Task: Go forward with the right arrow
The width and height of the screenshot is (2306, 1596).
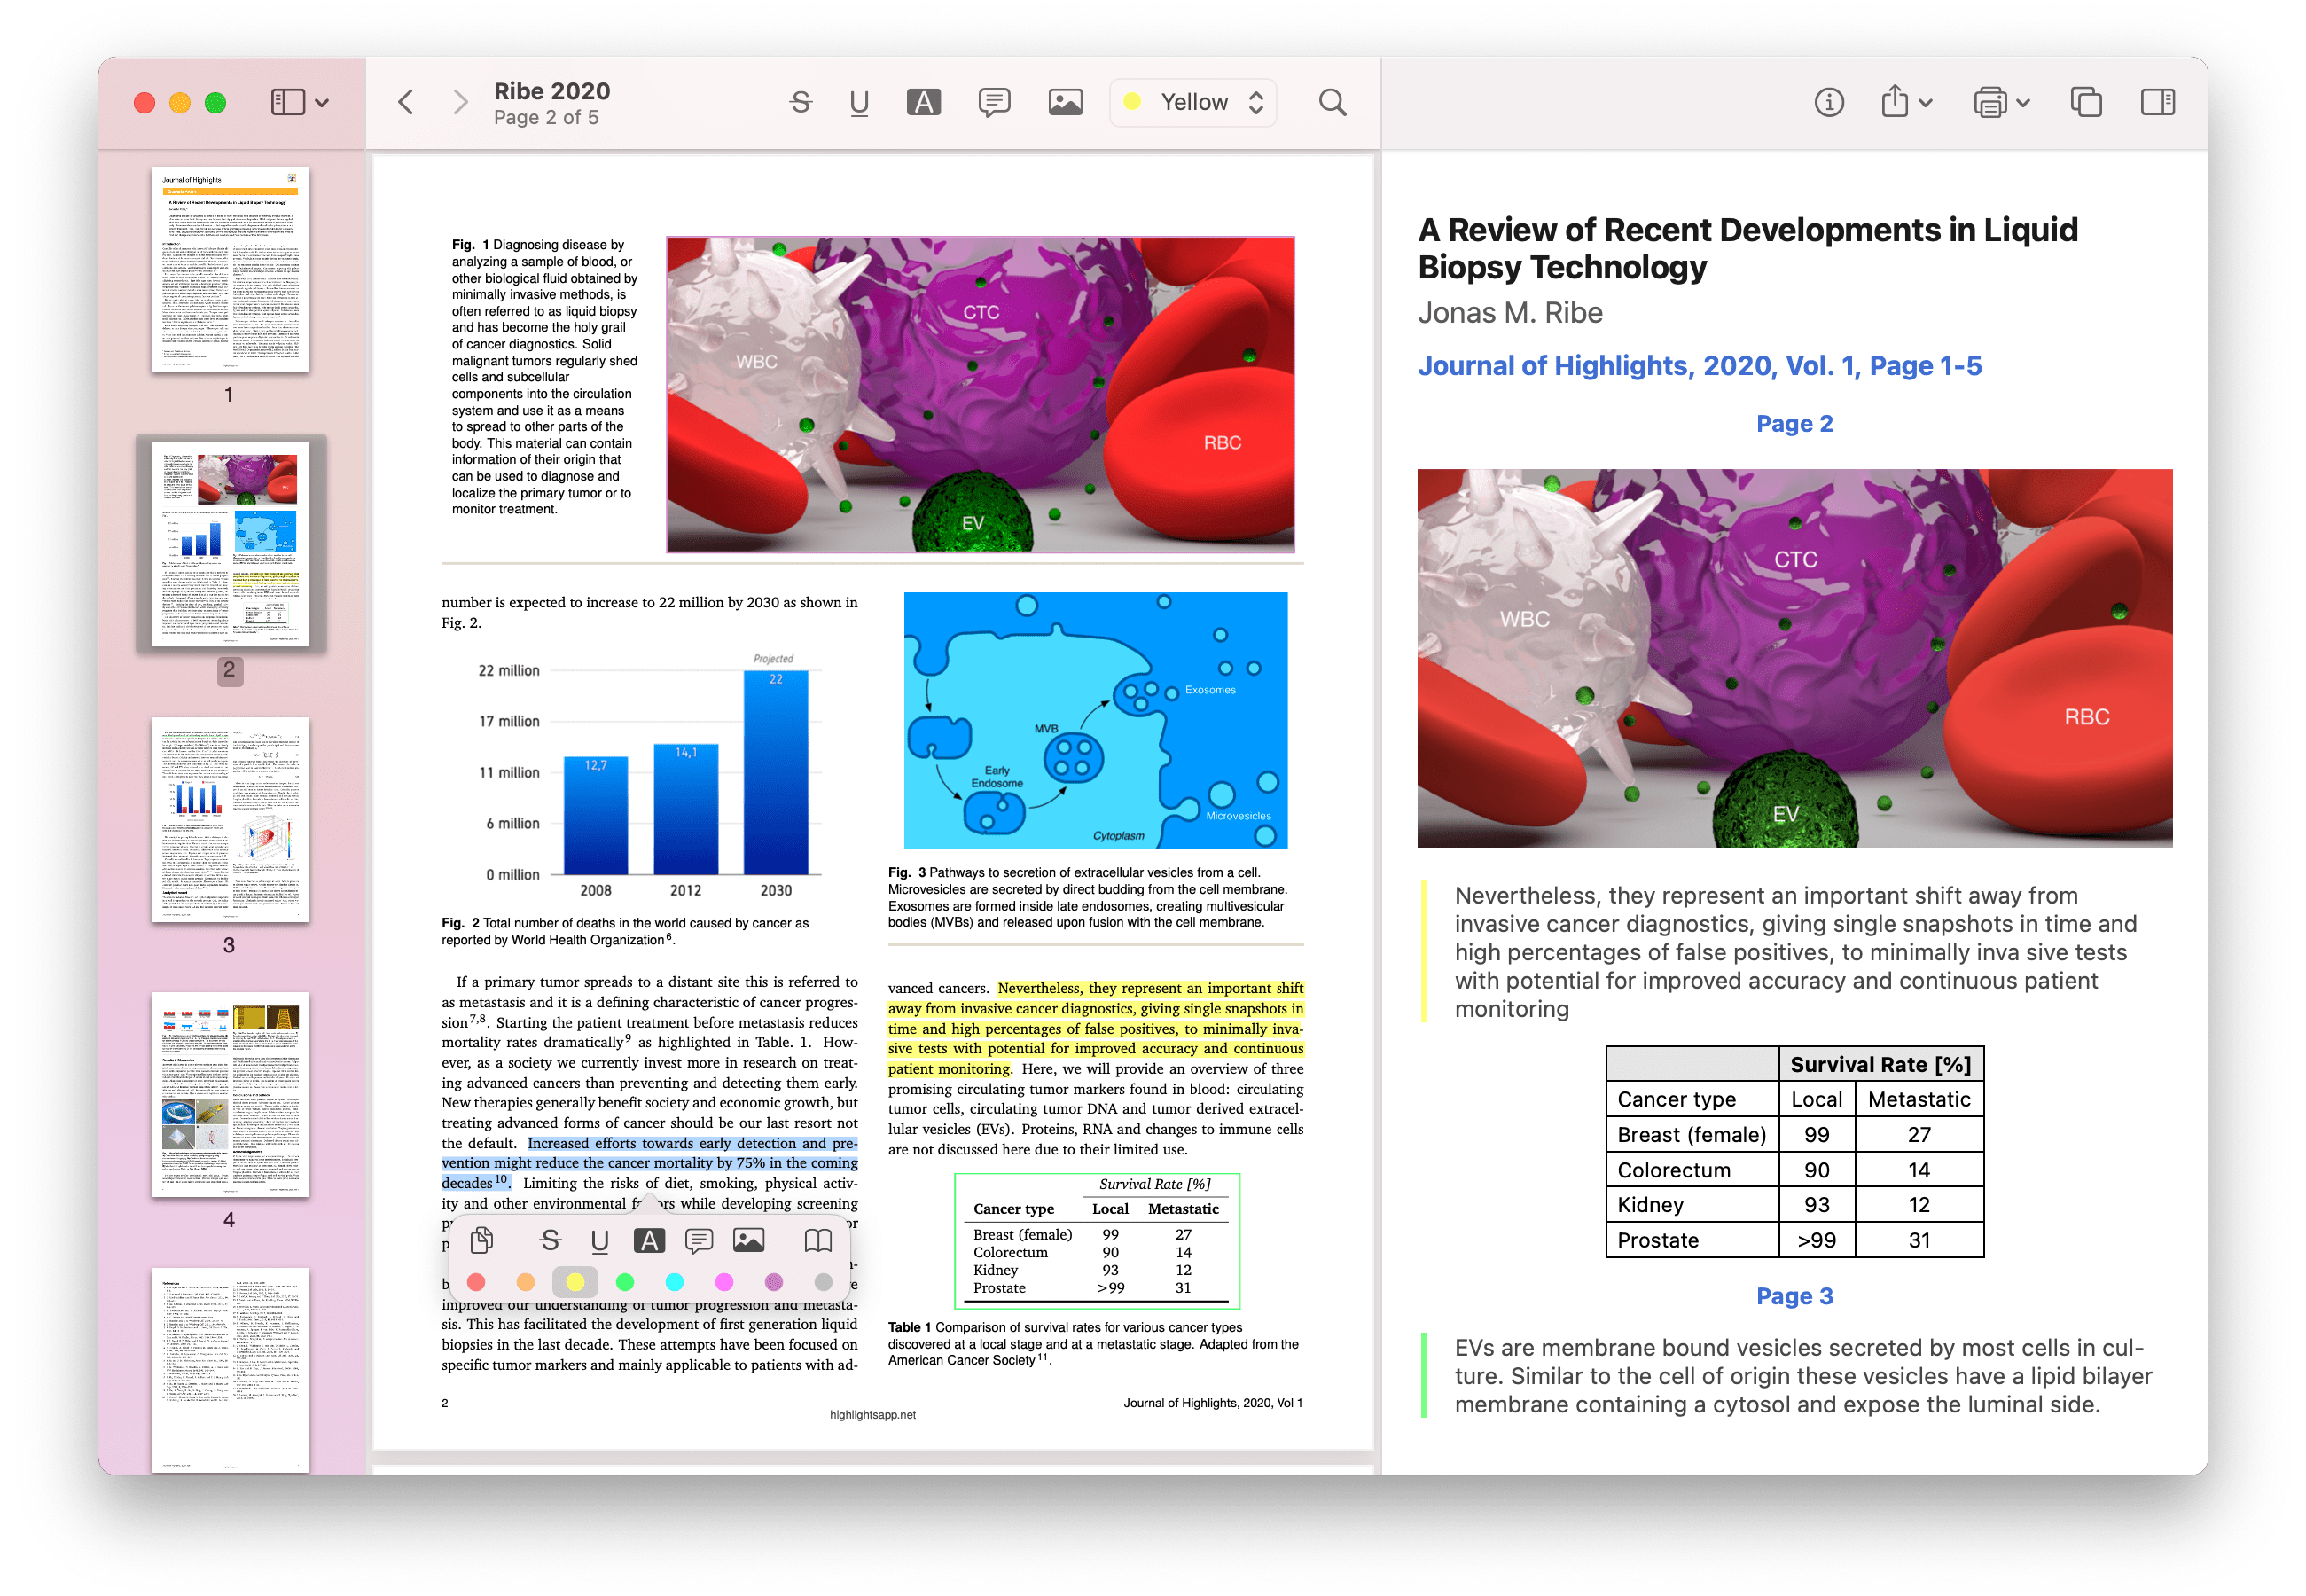Action: click(x=460, y=102)
